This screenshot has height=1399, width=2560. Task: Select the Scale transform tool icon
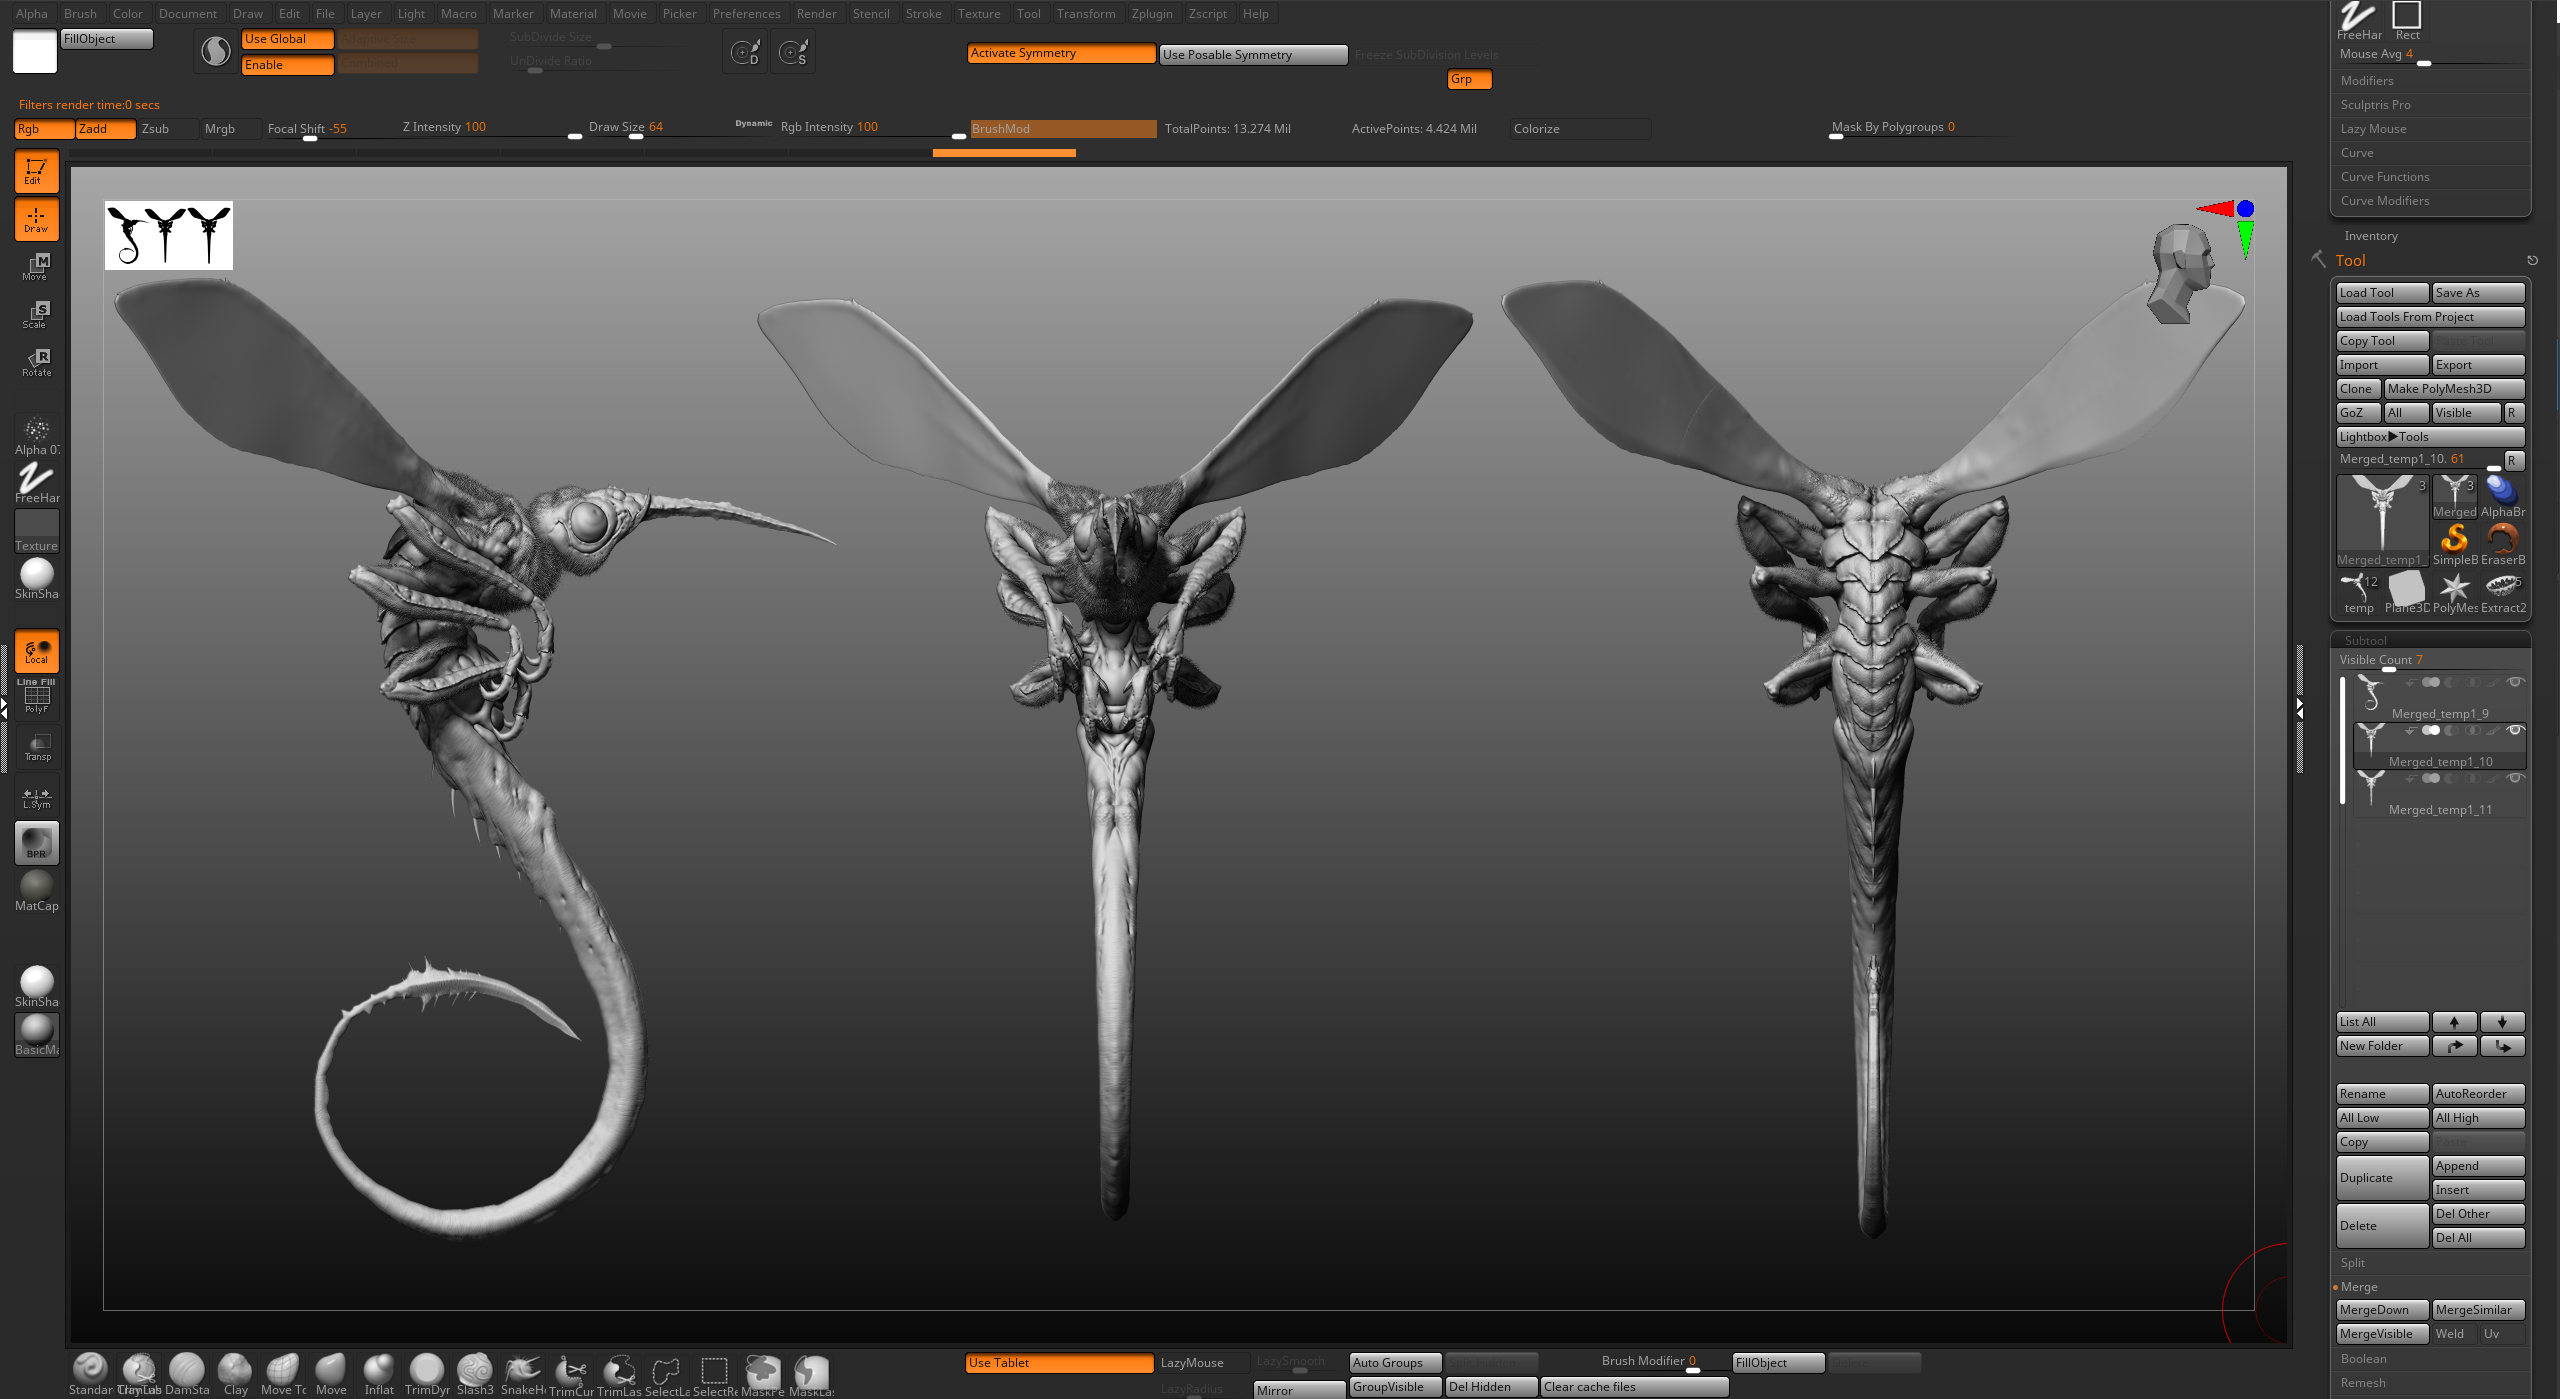coord(37,314)
